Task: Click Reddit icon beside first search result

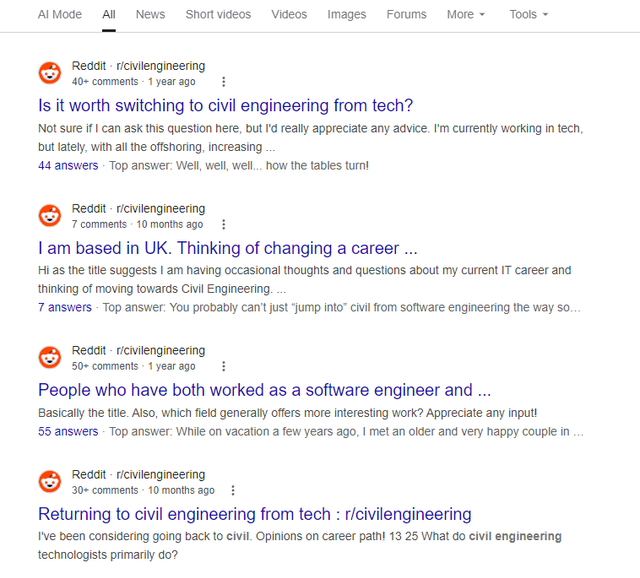Action: (50, 73)
